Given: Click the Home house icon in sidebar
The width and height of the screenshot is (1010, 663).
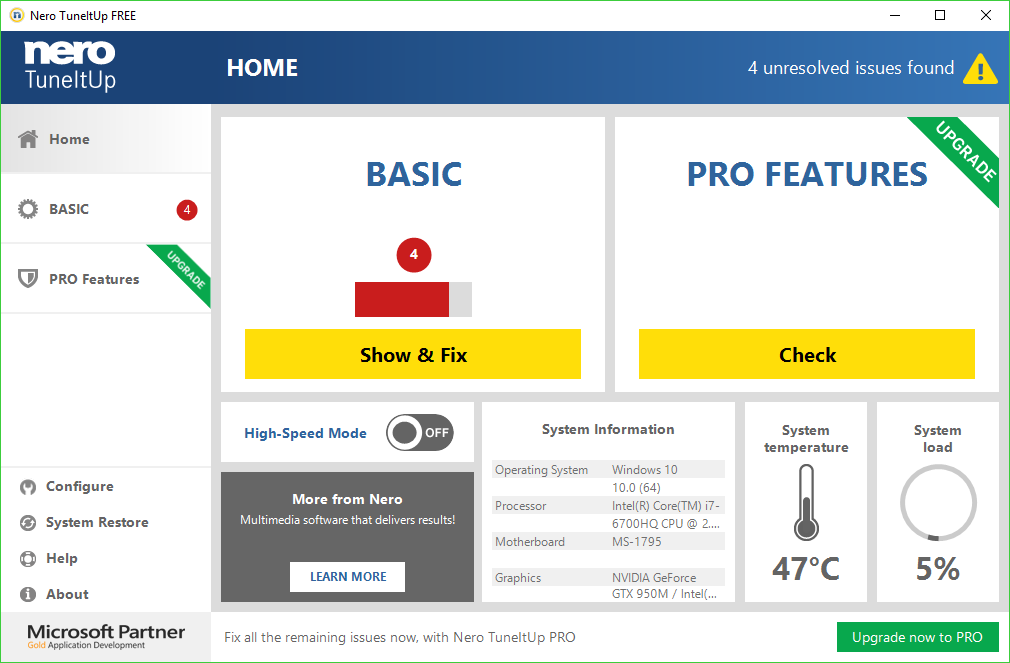Looking at the screenshot, I should click(x=28, y=139).
